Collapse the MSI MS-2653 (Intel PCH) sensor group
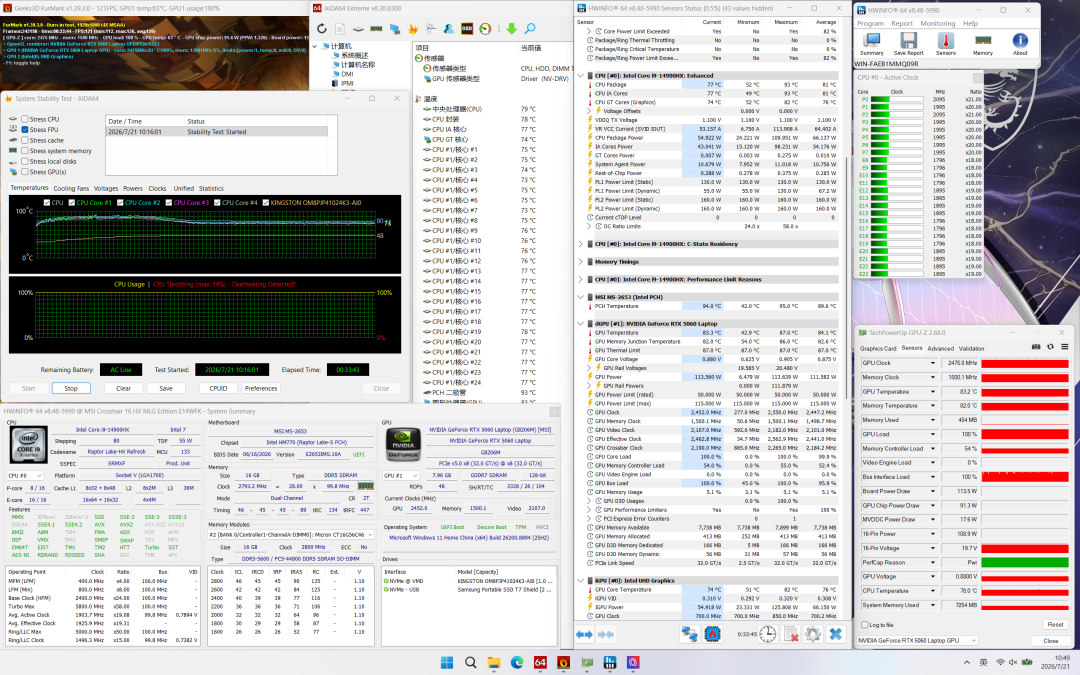The height and width of the screenshot is (675, 1080). (581, 297)
